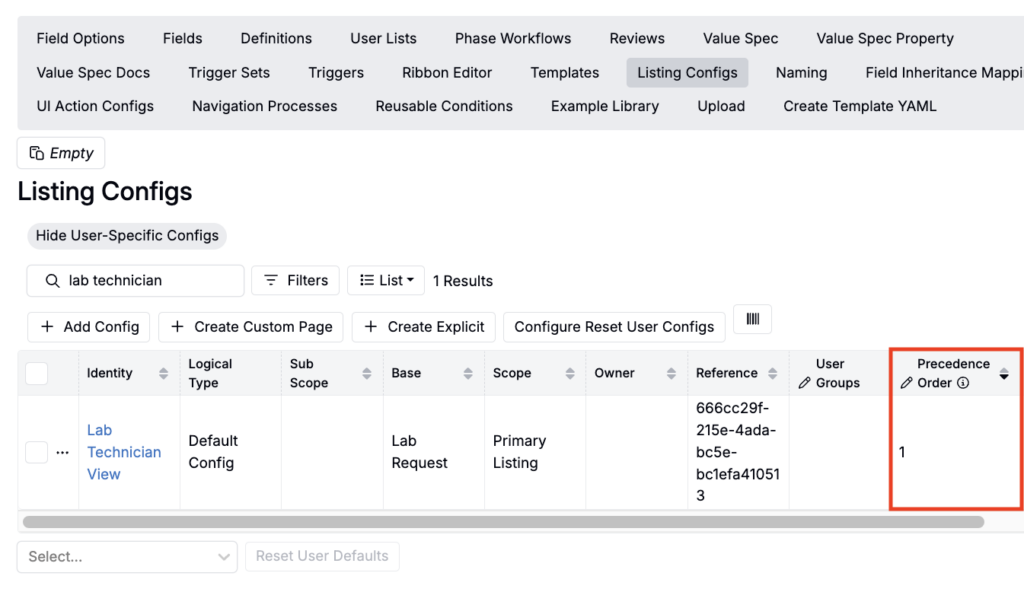Click the sort icon on Owner column

671,373
